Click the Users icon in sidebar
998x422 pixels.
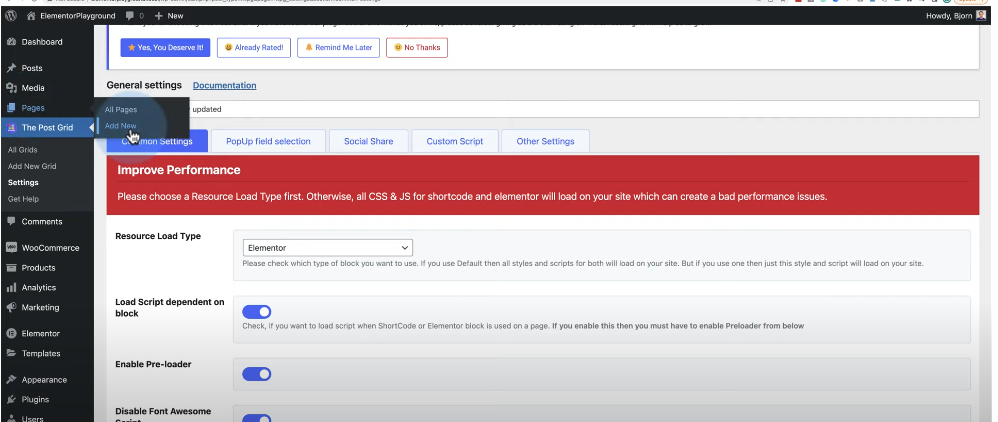(11, 418)
